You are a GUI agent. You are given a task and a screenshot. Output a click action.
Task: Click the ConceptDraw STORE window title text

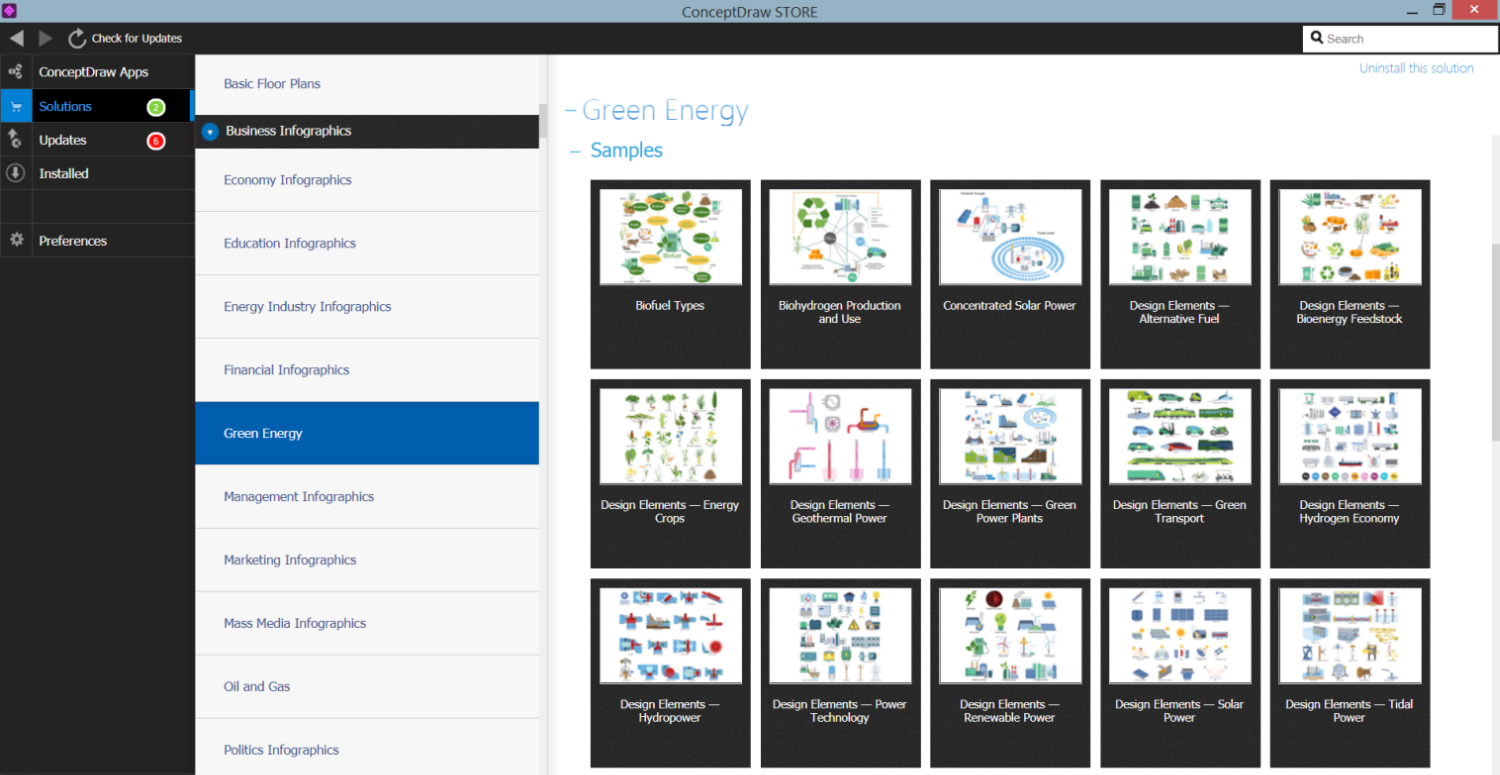click(749, 11)
